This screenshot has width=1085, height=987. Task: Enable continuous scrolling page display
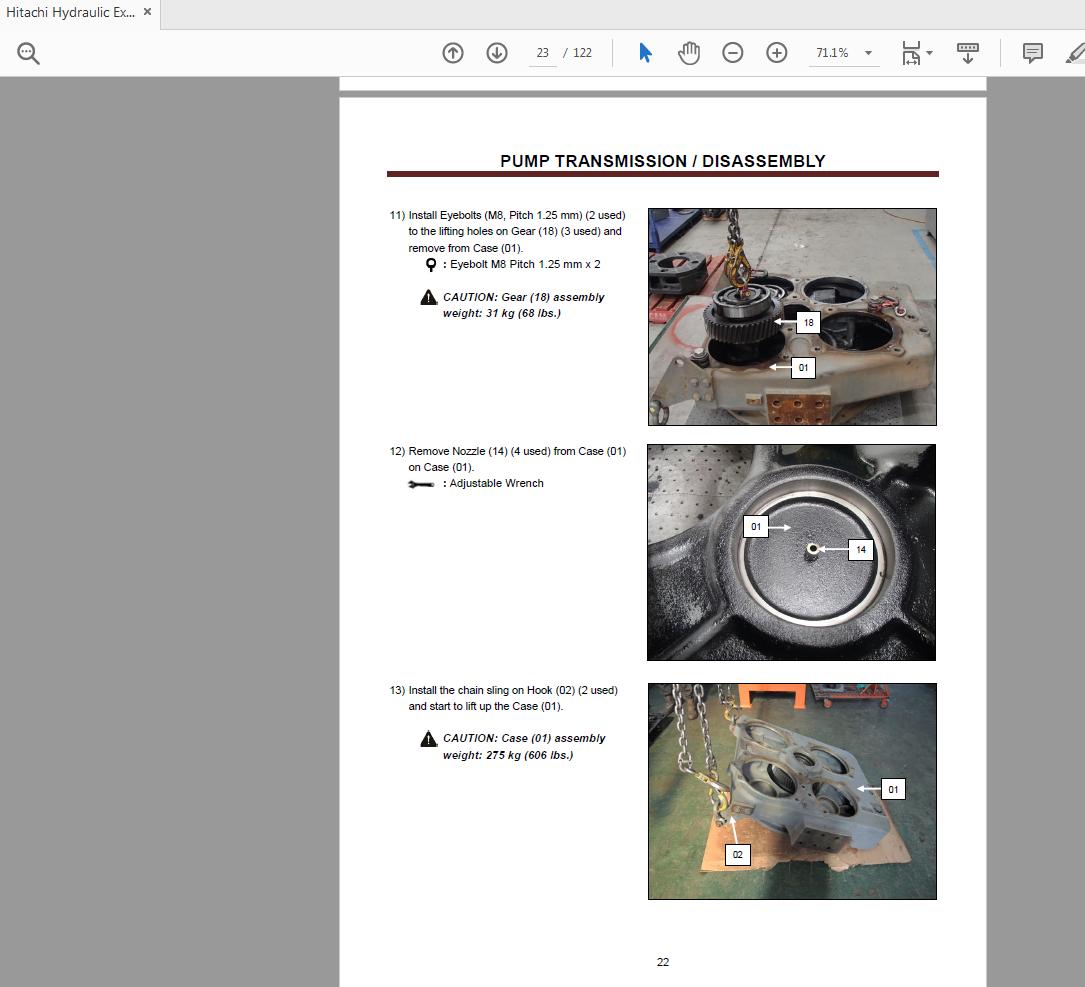(x=967, y=52)
